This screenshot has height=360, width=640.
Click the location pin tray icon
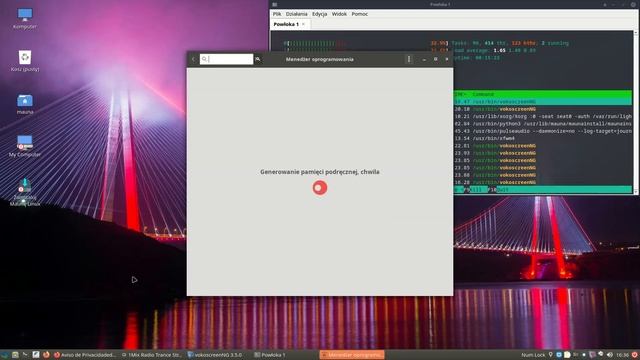[551, 355]
